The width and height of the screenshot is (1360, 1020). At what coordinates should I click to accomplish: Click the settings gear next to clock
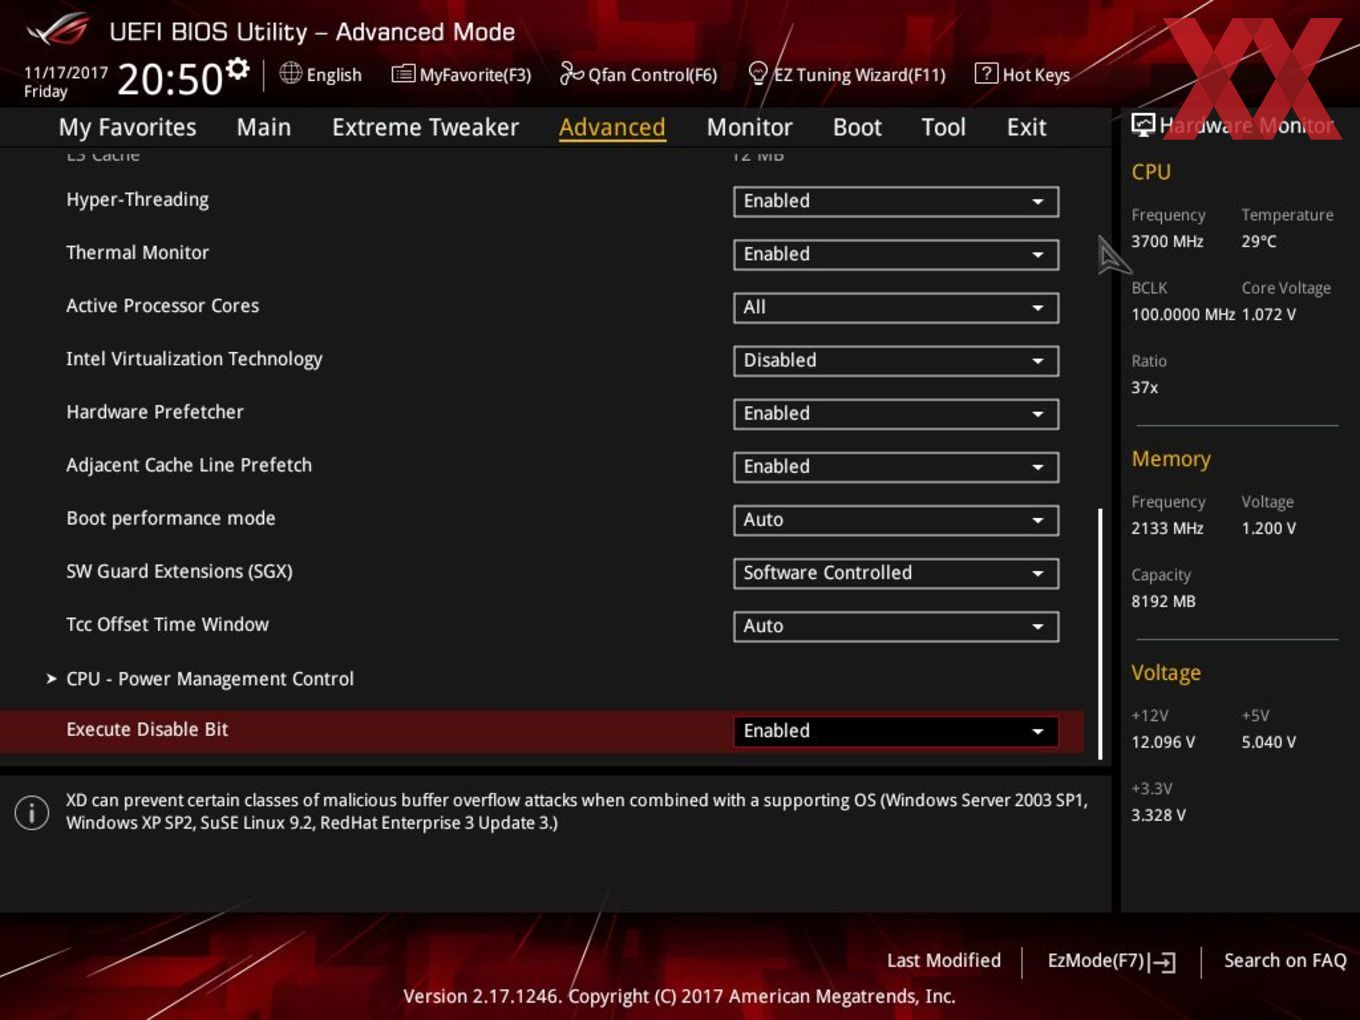pyautogui.click(x=237, y=69)
